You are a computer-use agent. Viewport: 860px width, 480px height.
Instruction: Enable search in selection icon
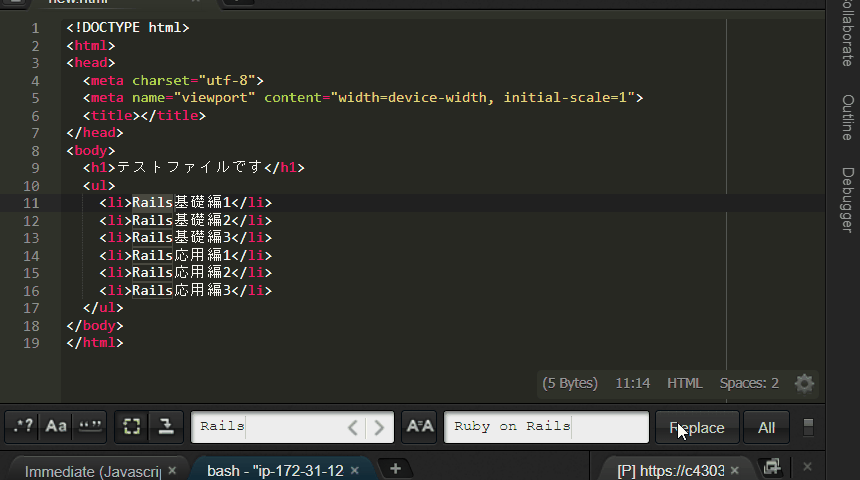point(132,427)
